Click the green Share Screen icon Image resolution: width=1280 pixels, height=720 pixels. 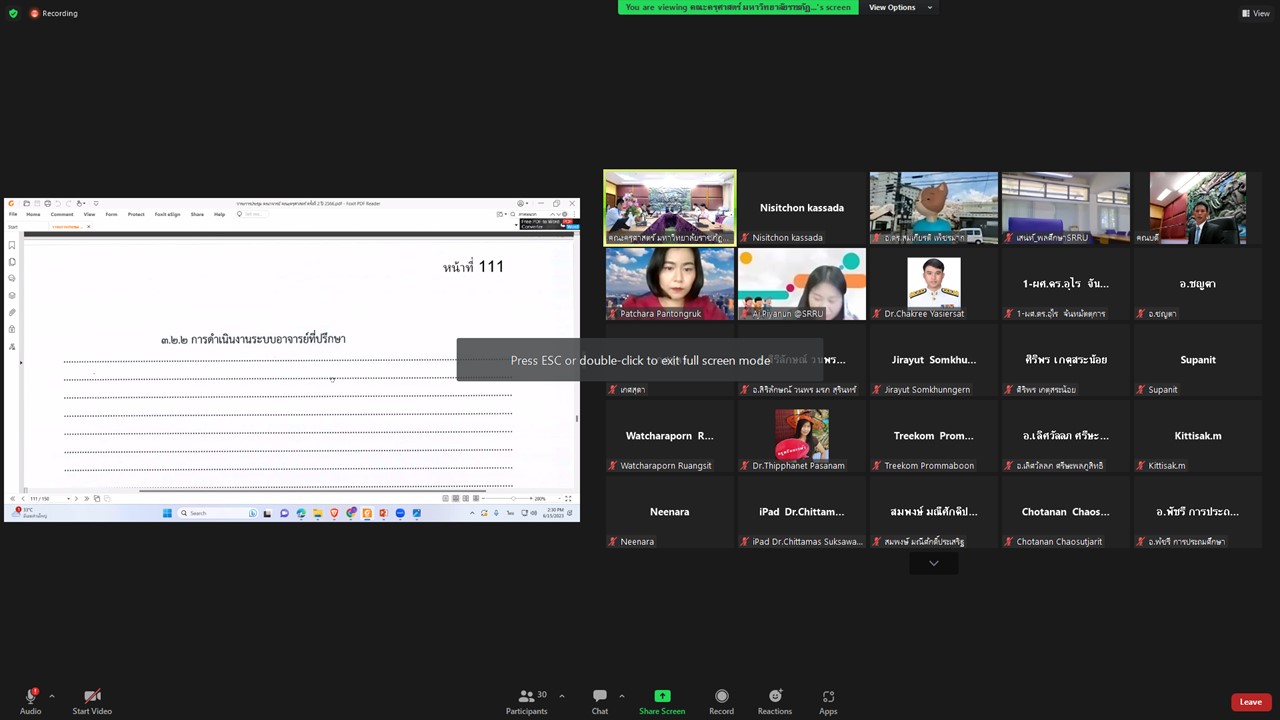point(662,696)
